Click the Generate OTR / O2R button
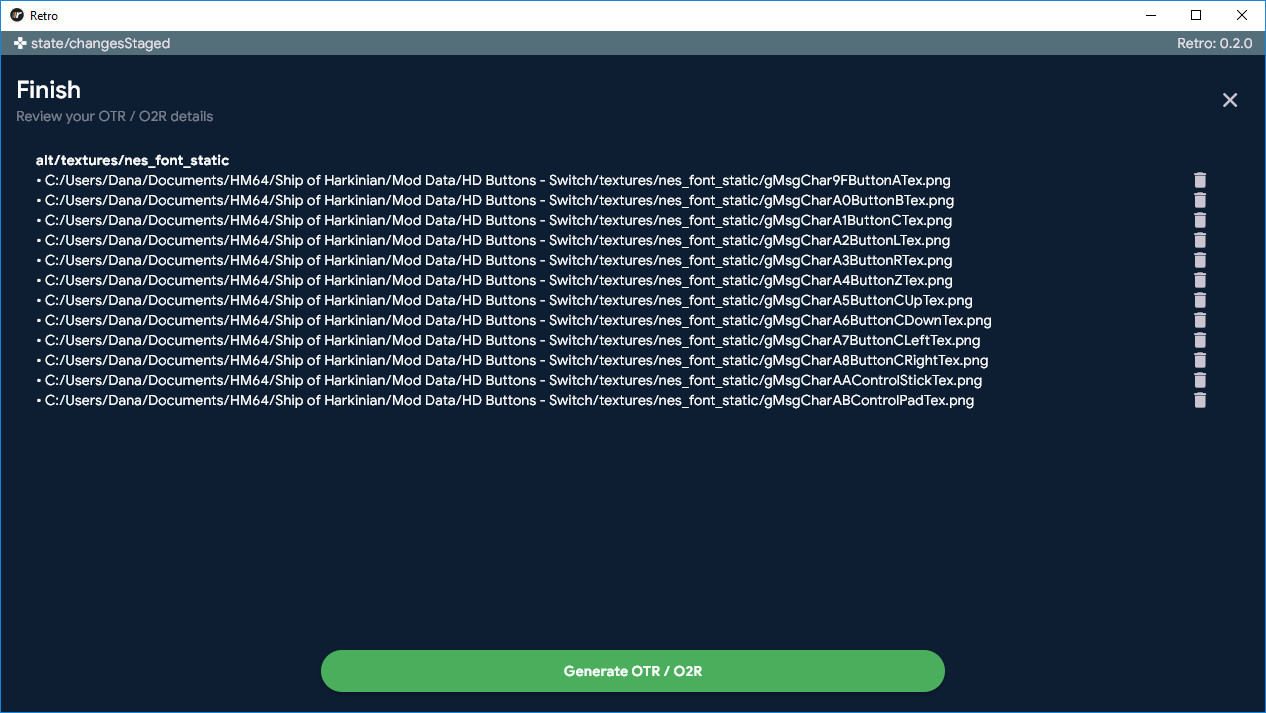Viewport: 1266px width, 713px height. (x=632, y=671)
